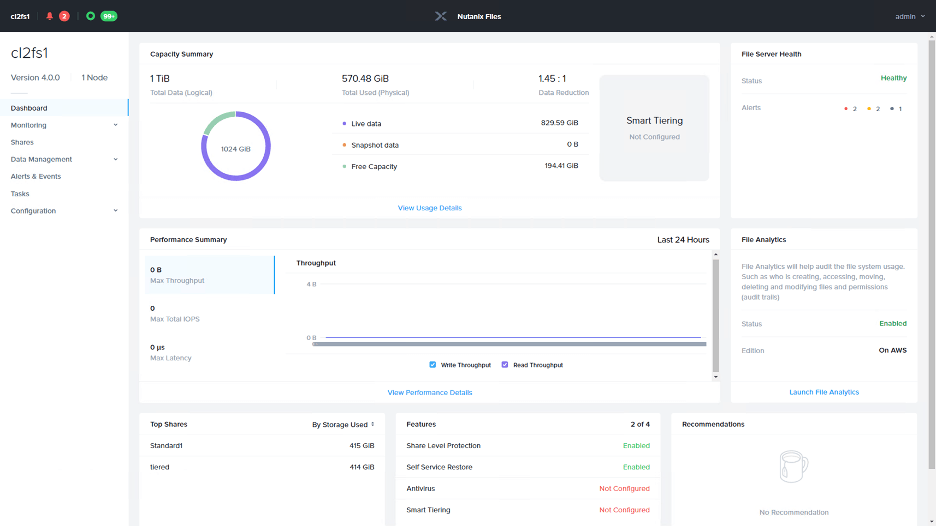Viewport: 936px width, 526px height.
Task: Click the 570.48 GiB Total Used value
Action: (x=365, y=79)
